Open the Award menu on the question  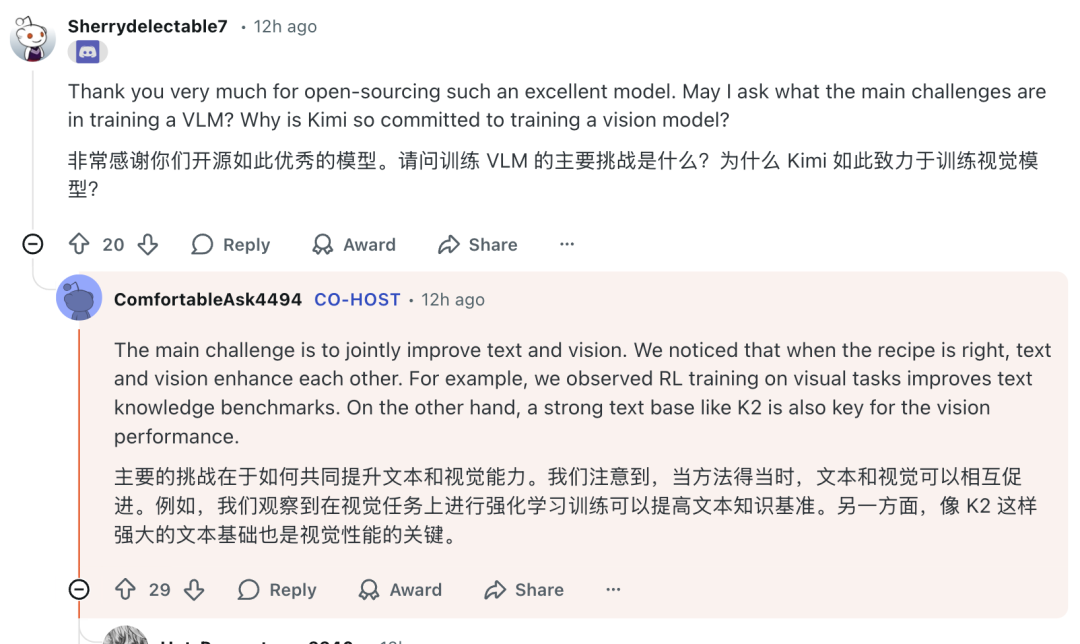click(x=353, y=244)
